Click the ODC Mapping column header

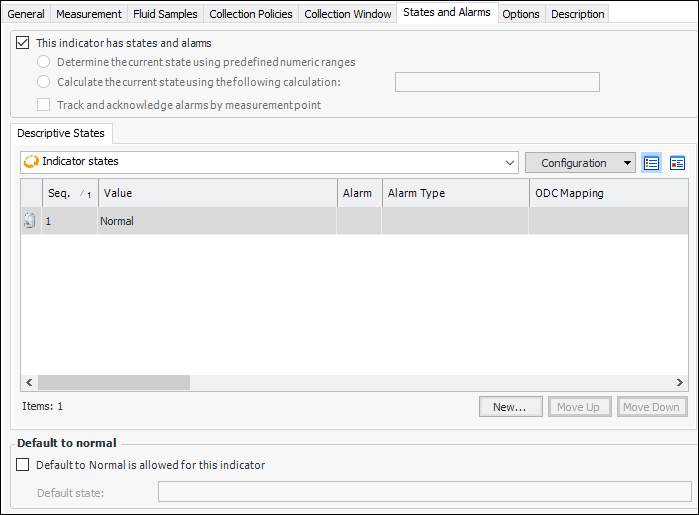609,193
